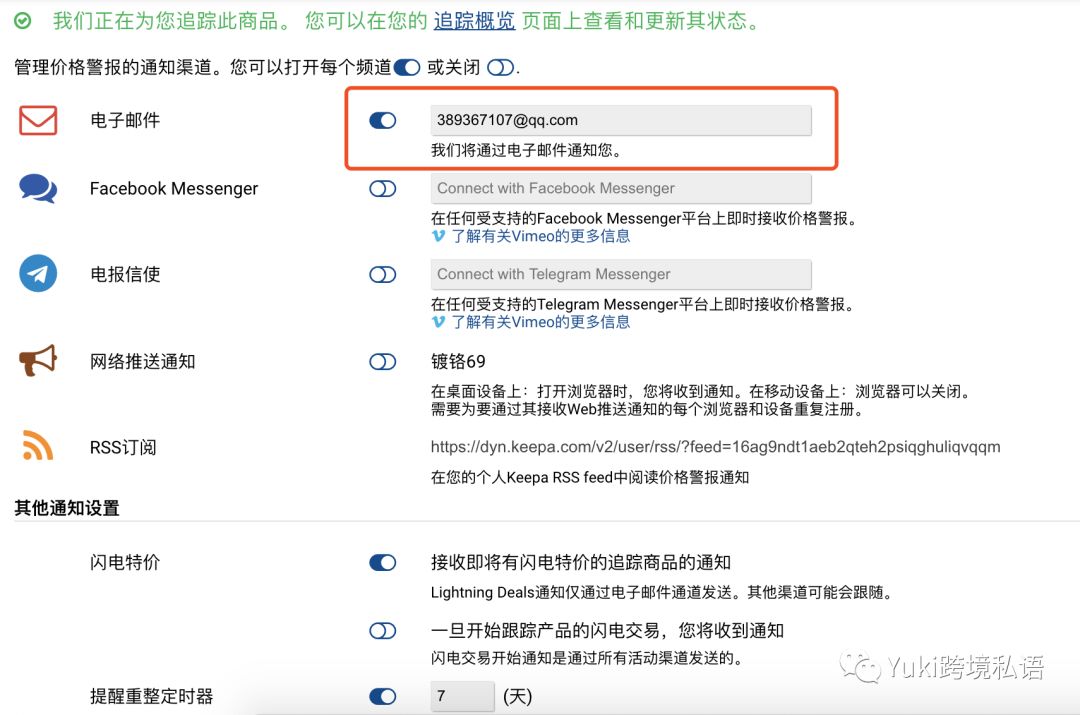1080x715 pixels.
Task: Disable the email notification toggle
Action: (382, 119)
